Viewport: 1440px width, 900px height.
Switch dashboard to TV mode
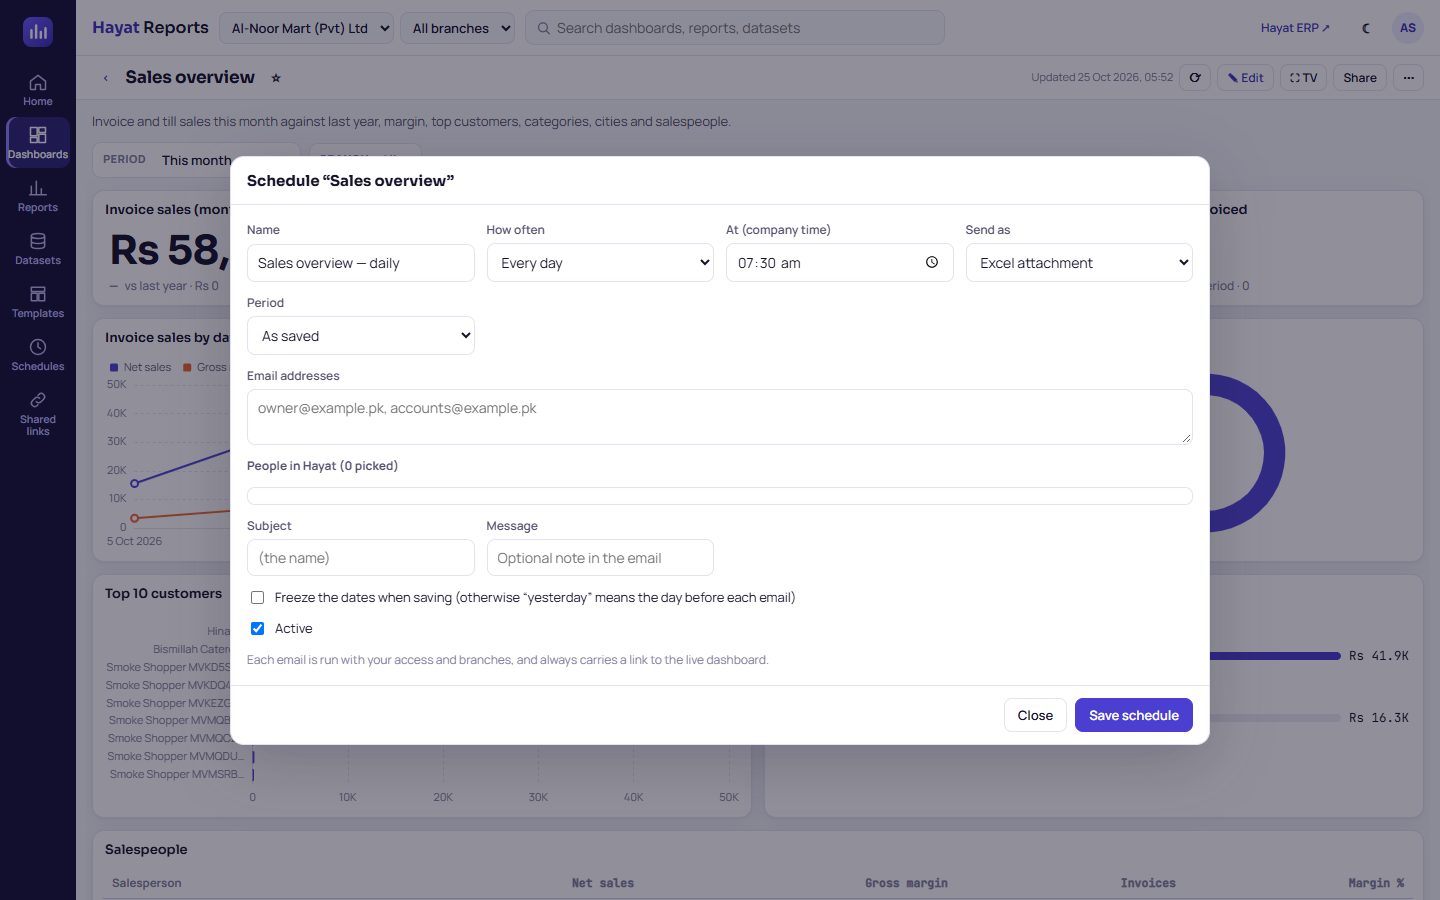[x=1303, y=77]
